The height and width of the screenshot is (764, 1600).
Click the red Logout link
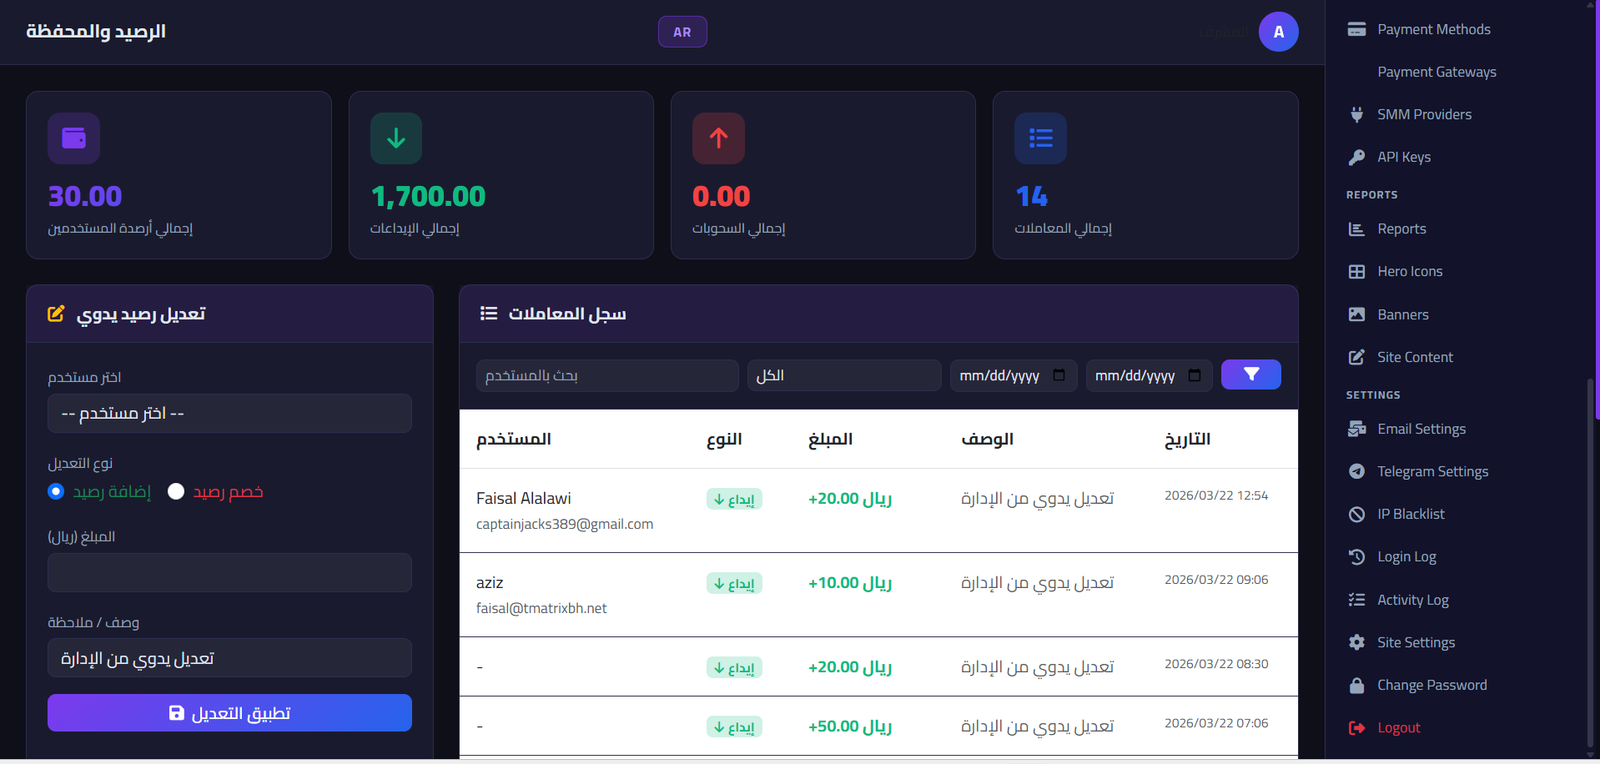1398,728
